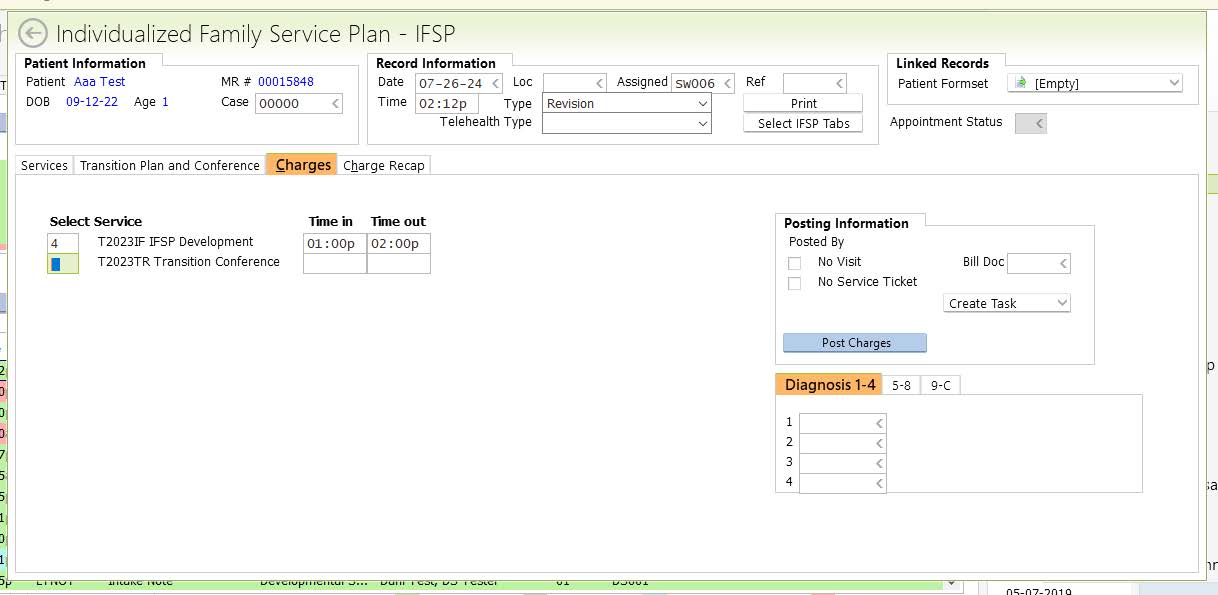The width and height of the screenshot is (1218, 595).
Task: Click the Select IFSP Tabs button
Action: click(x=803, y=123)
